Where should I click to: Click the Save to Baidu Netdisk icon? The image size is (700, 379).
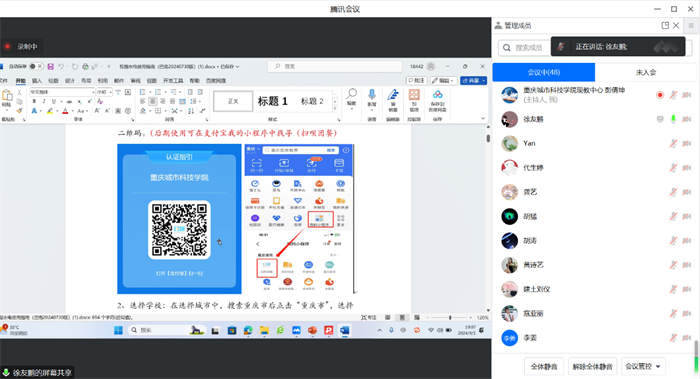(x=438, y=94)
